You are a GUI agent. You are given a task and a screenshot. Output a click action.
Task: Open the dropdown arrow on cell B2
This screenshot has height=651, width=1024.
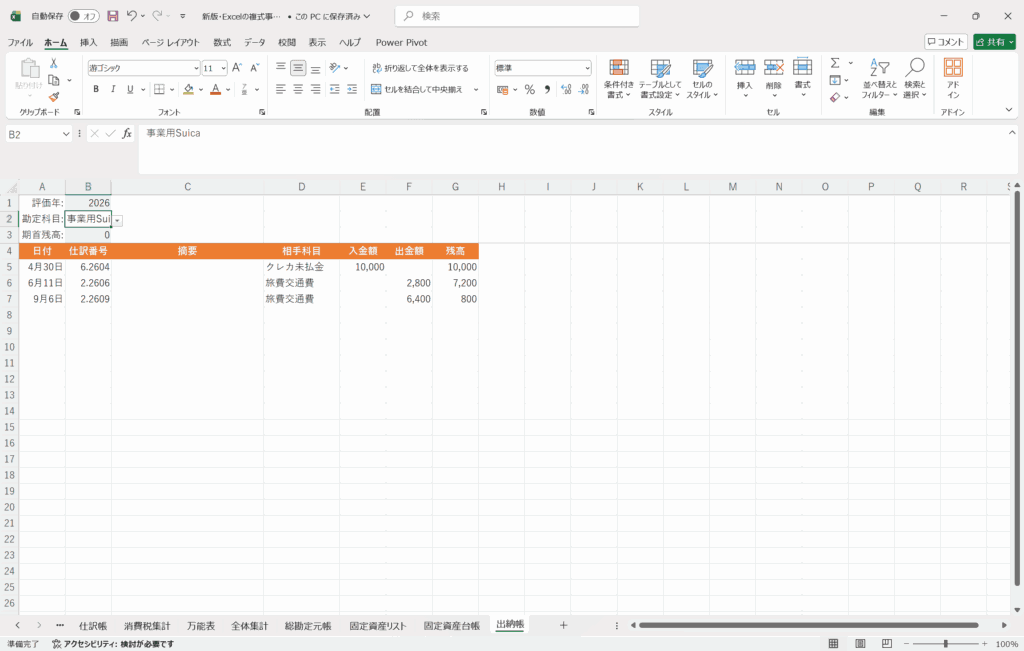117,219
